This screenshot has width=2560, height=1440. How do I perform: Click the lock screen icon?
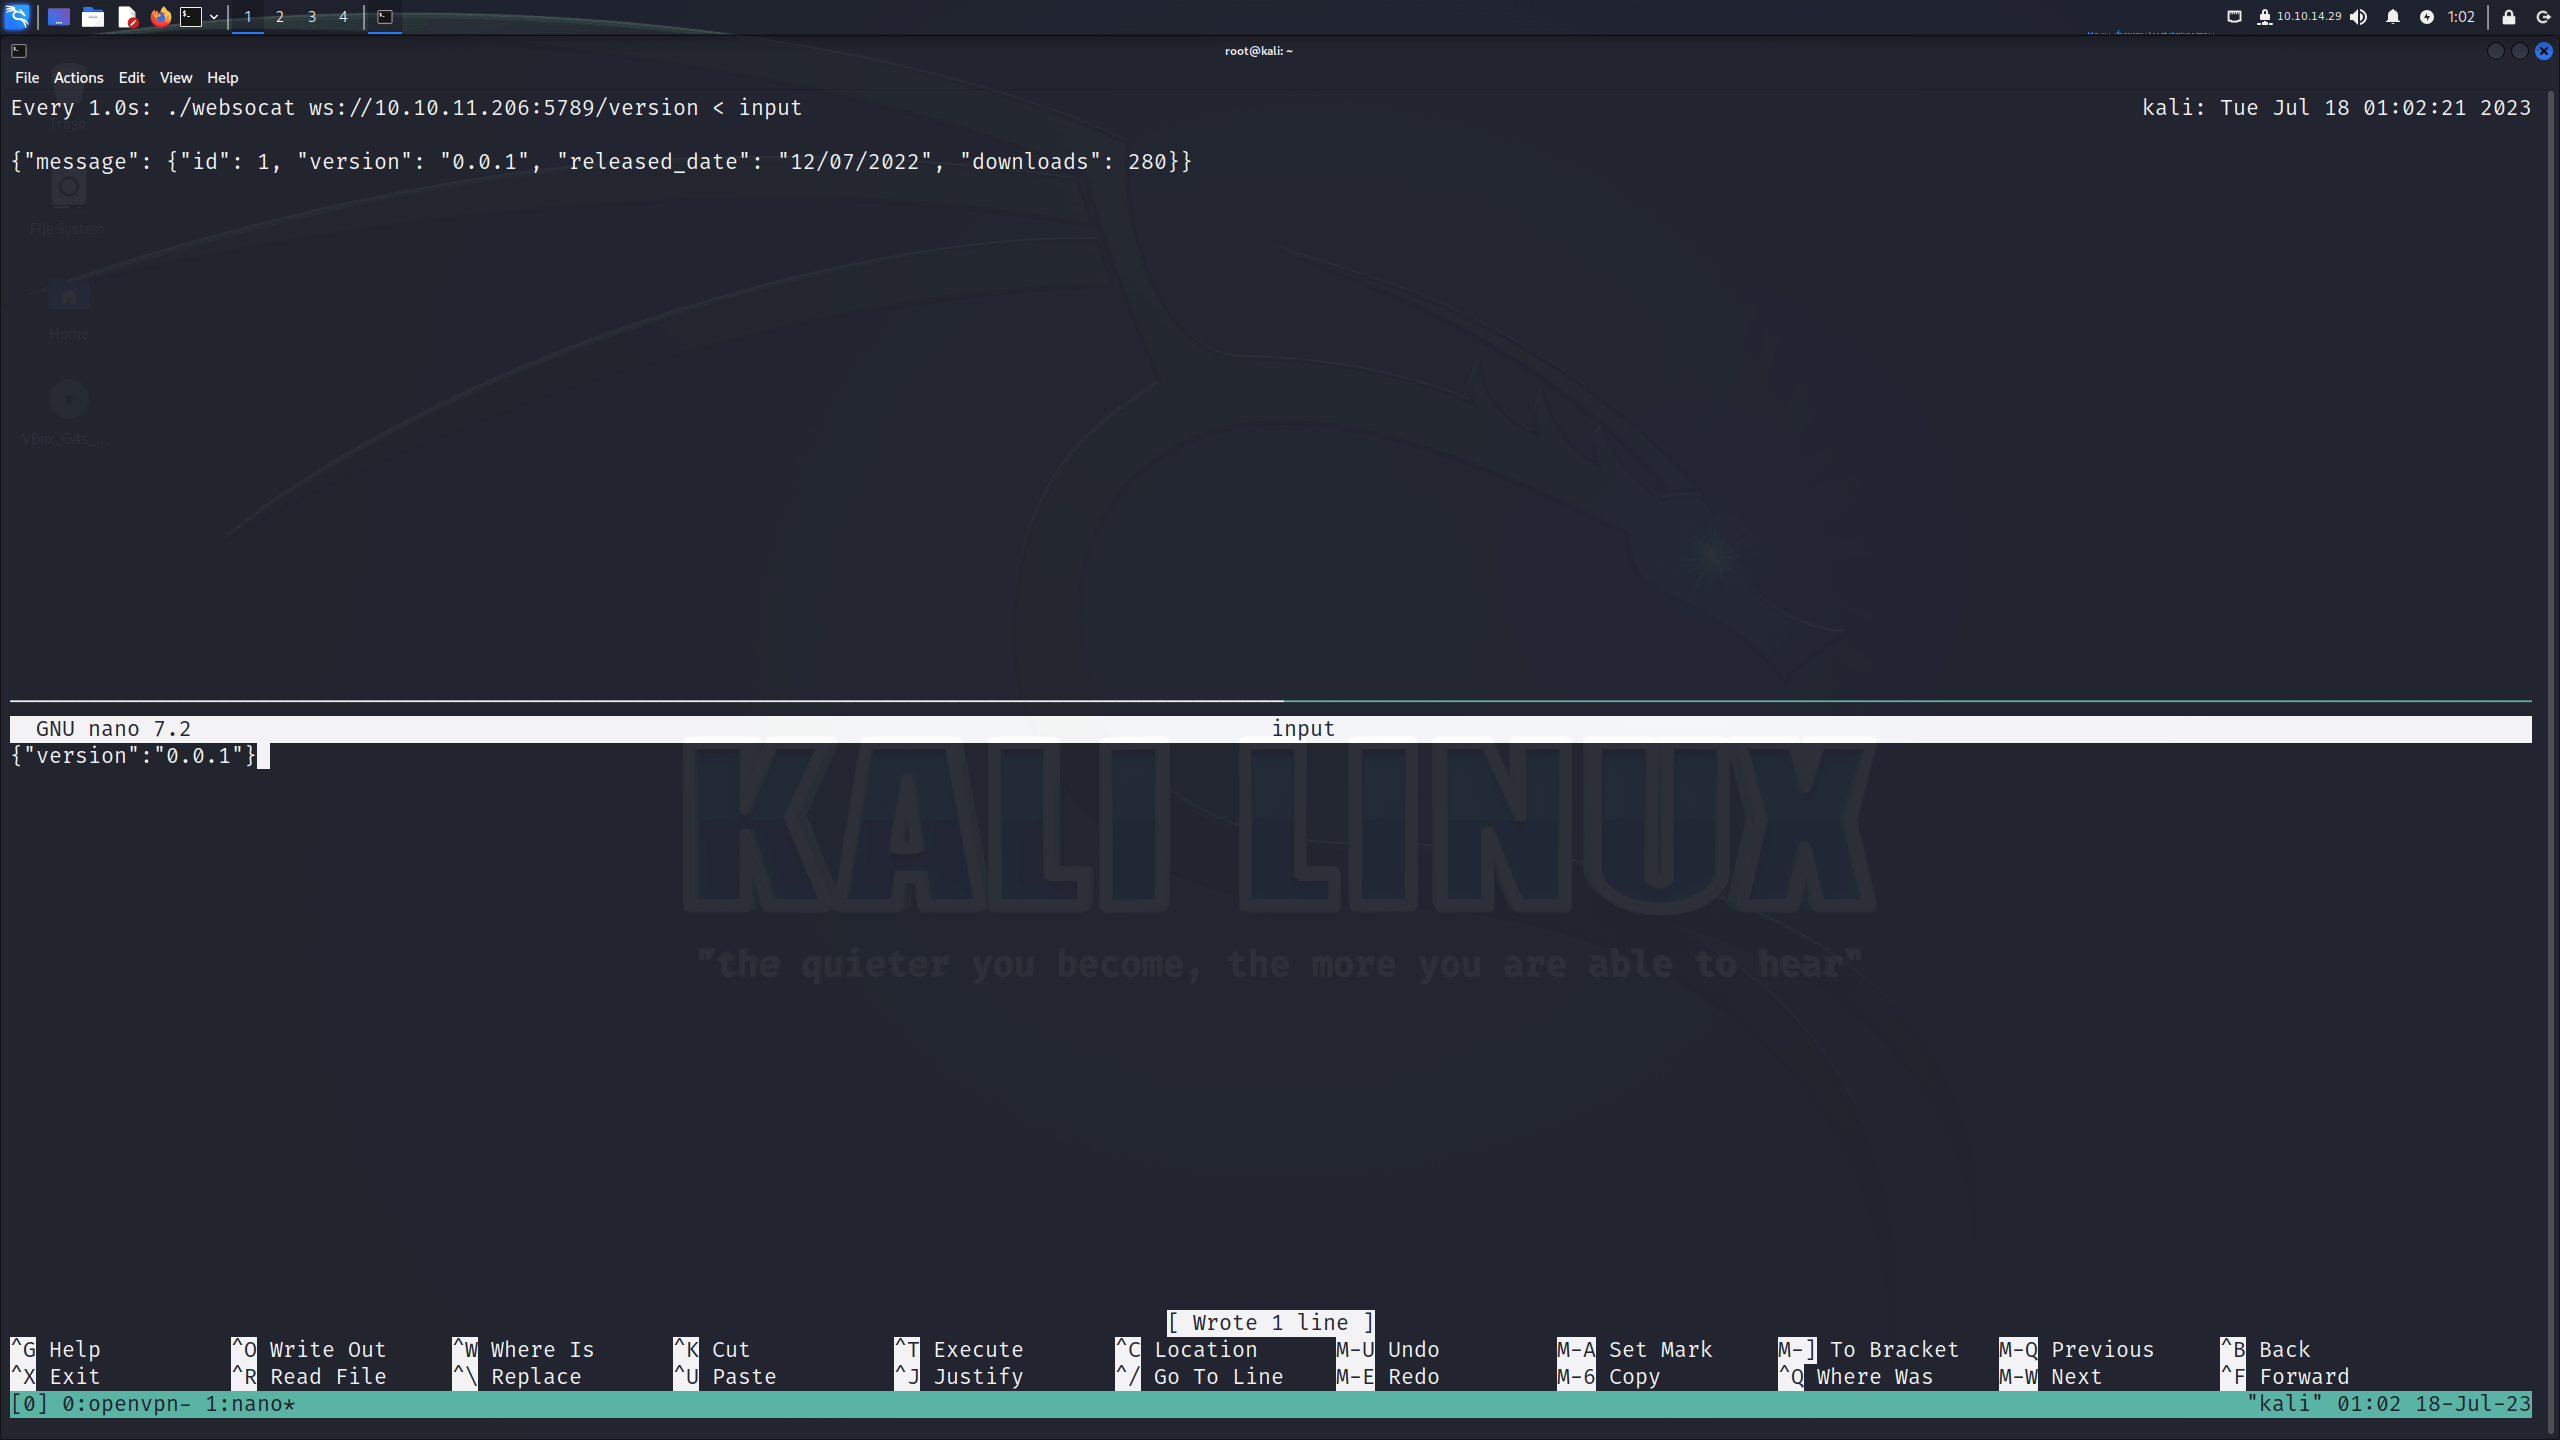[x=2509, y=16]
